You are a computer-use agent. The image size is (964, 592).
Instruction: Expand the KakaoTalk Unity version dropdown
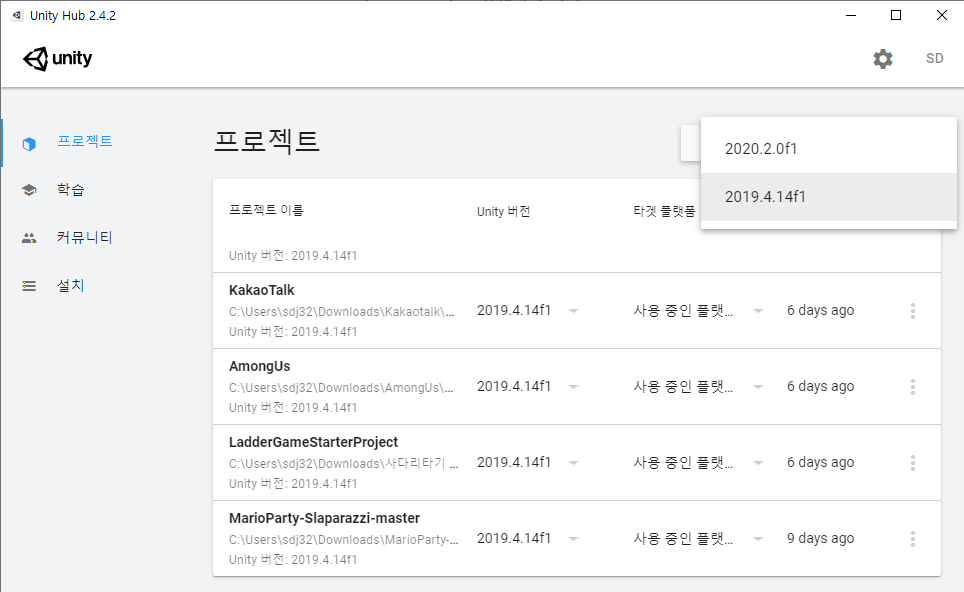click(573, 311)
